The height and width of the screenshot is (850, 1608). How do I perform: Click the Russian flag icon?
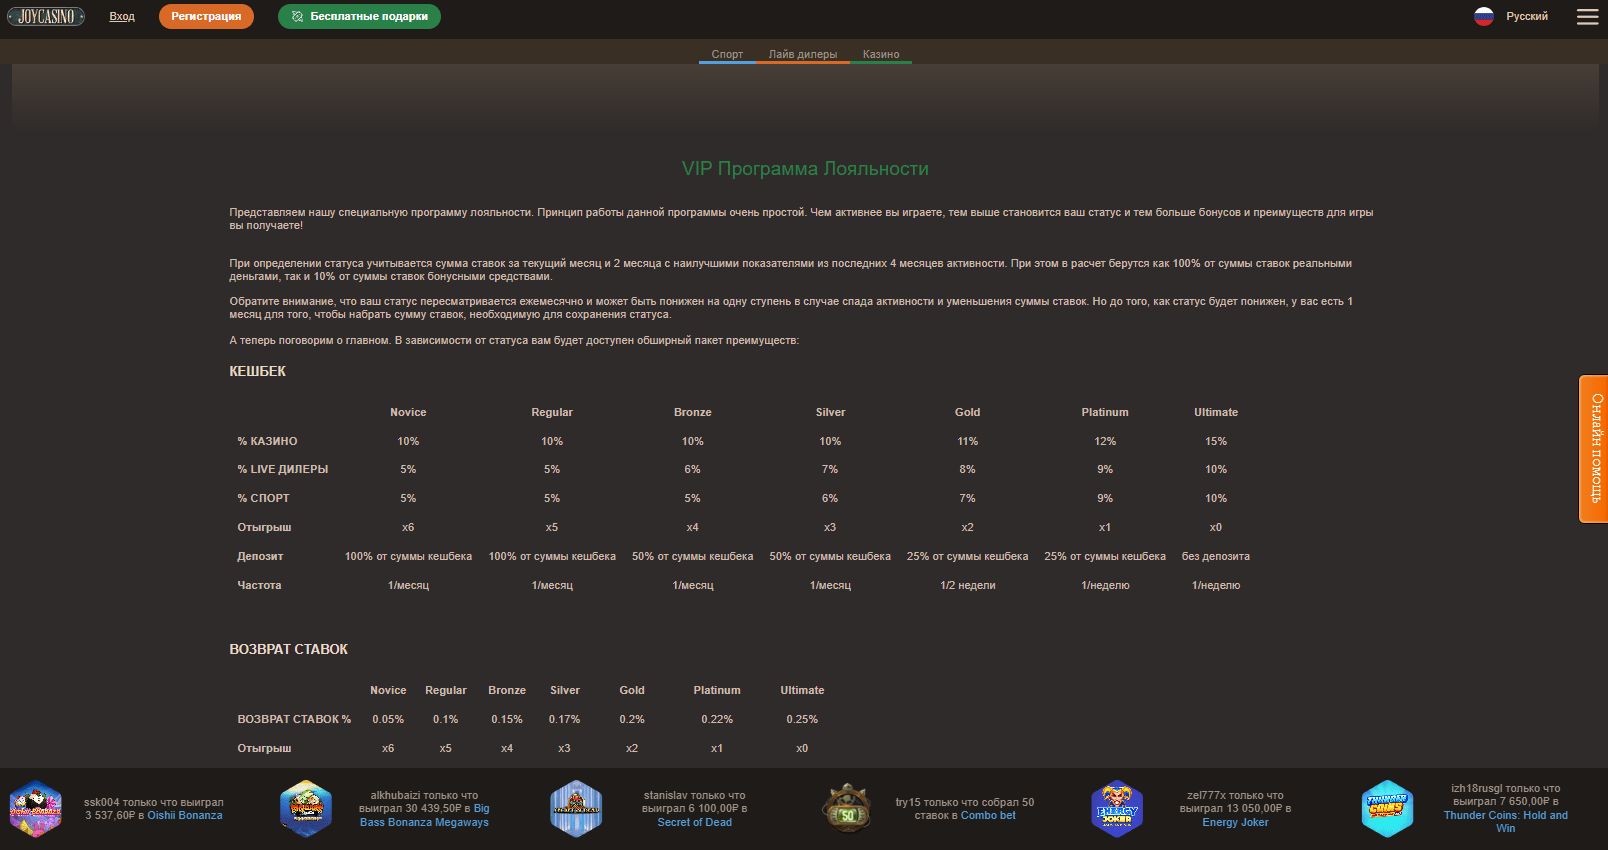coord(1483,17)
